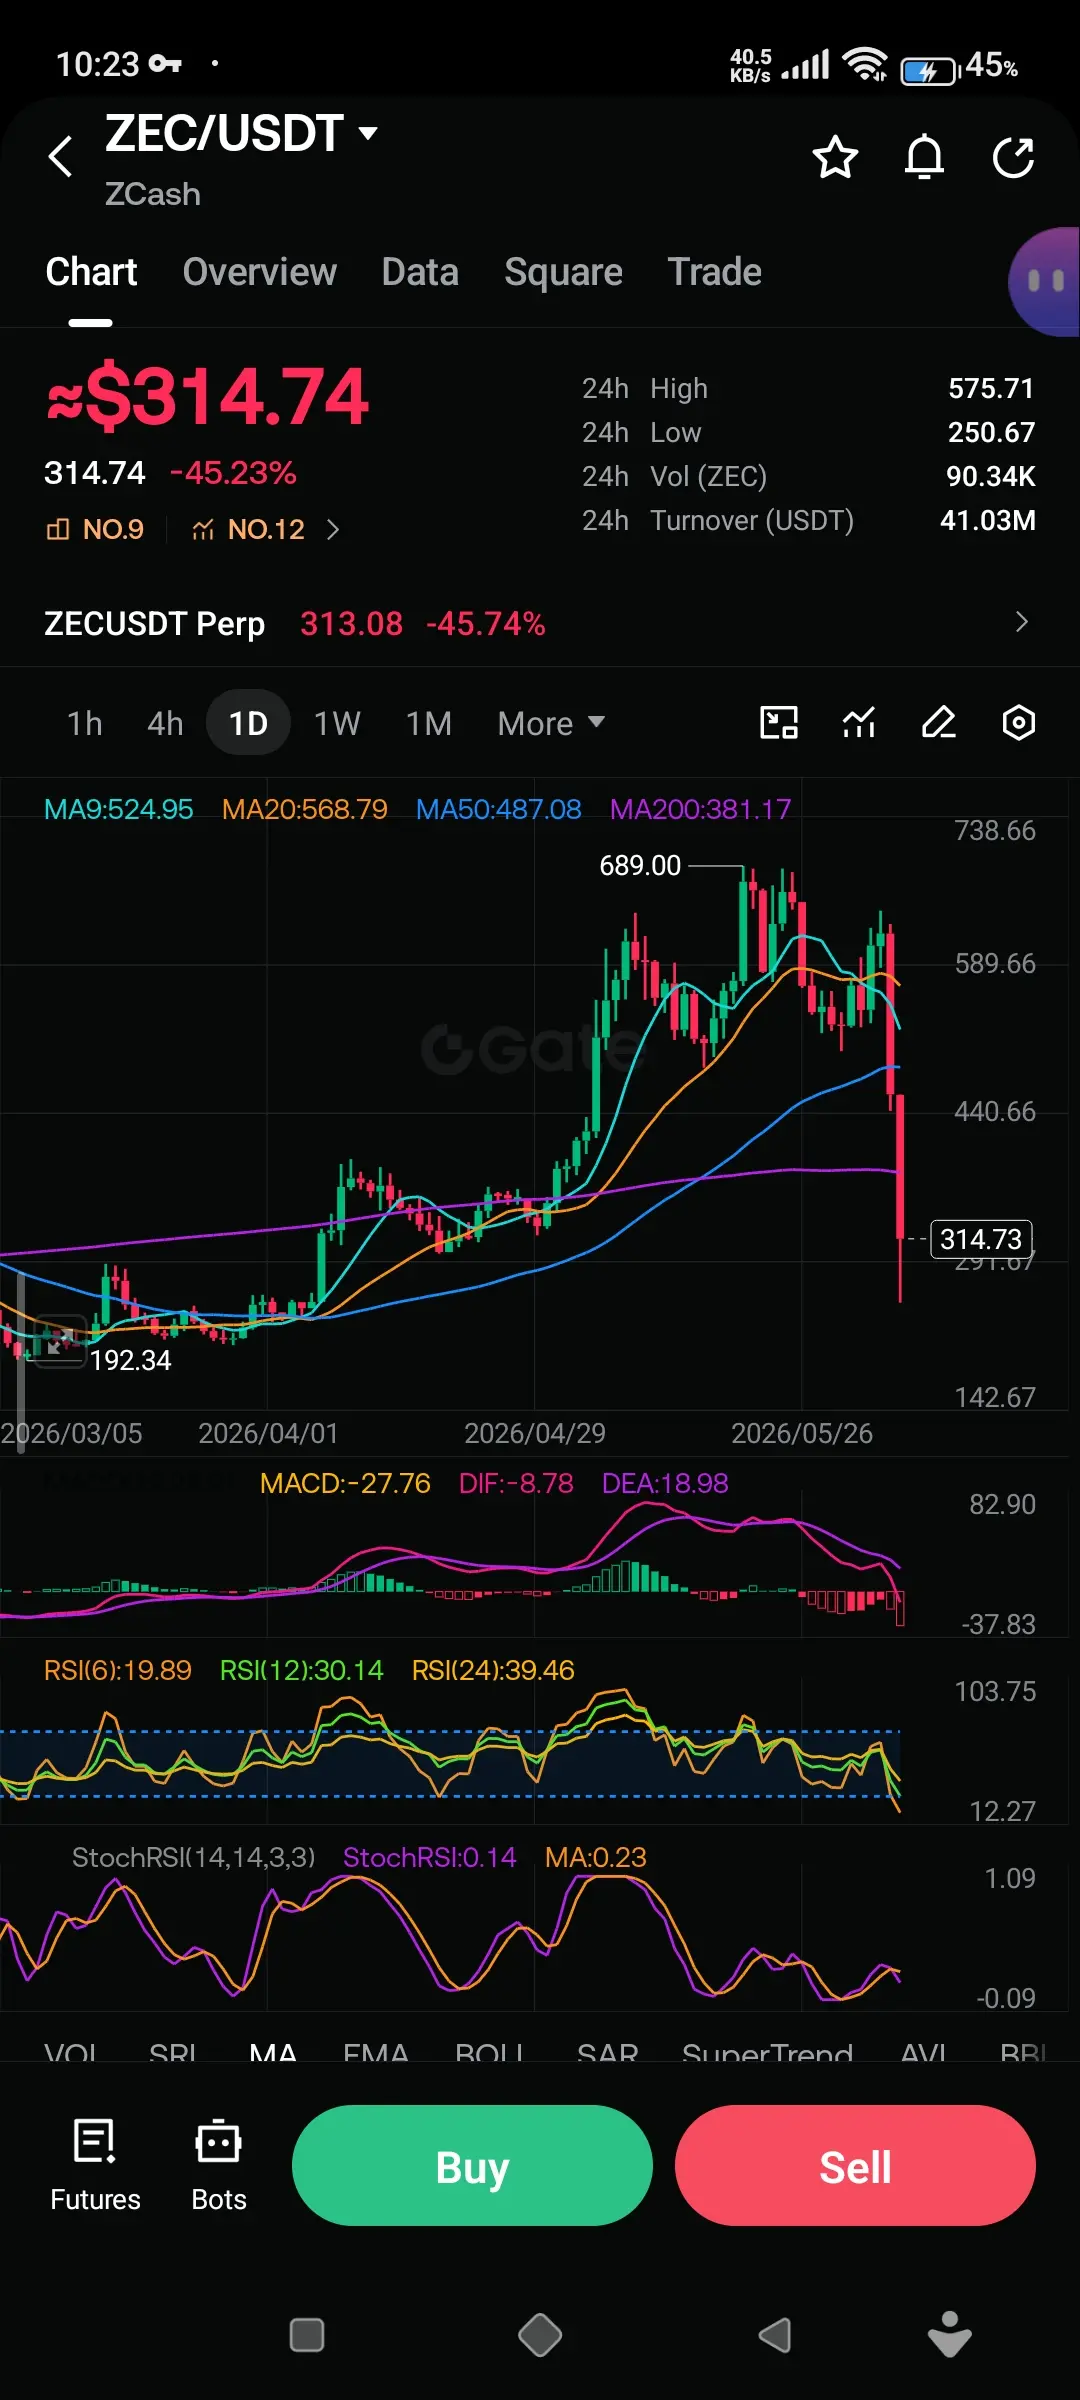The width and height of the screenshot is (1080, 2400).
Task: Open ZECUSDT Perp chevron arrow
Action: click(1021, 622)
